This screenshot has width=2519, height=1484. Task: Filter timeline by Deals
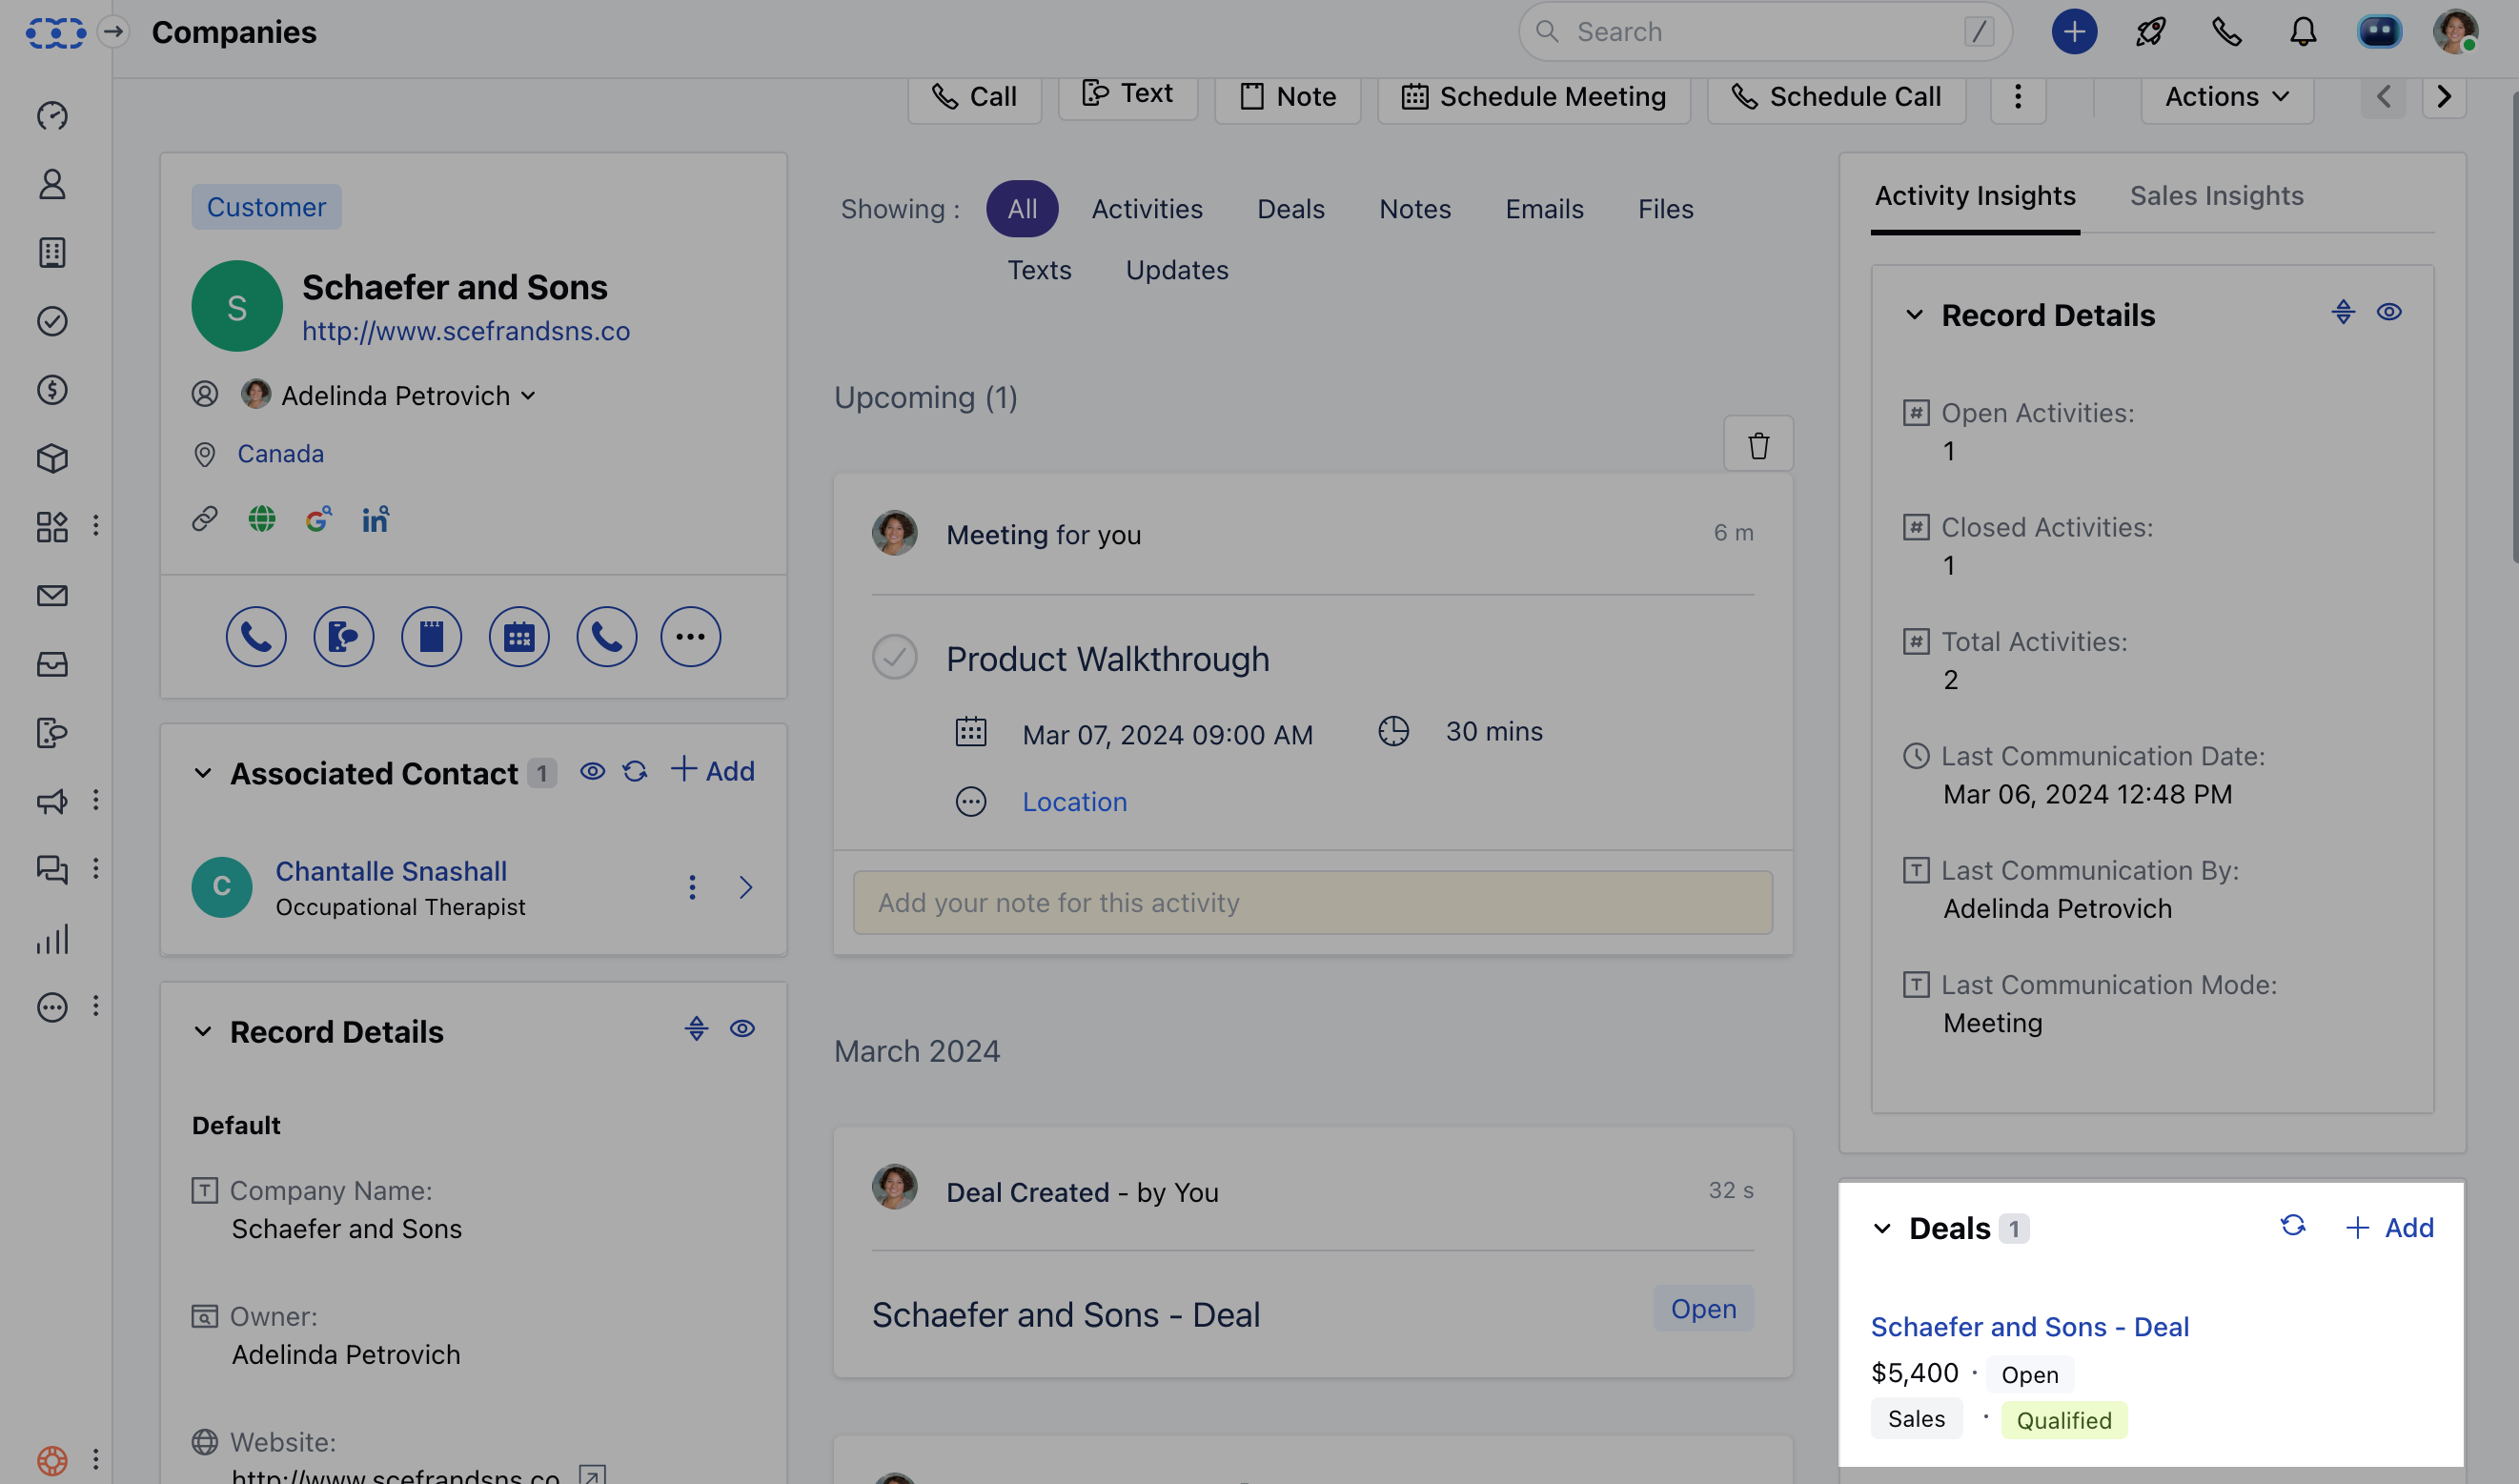click(1291, 209)
